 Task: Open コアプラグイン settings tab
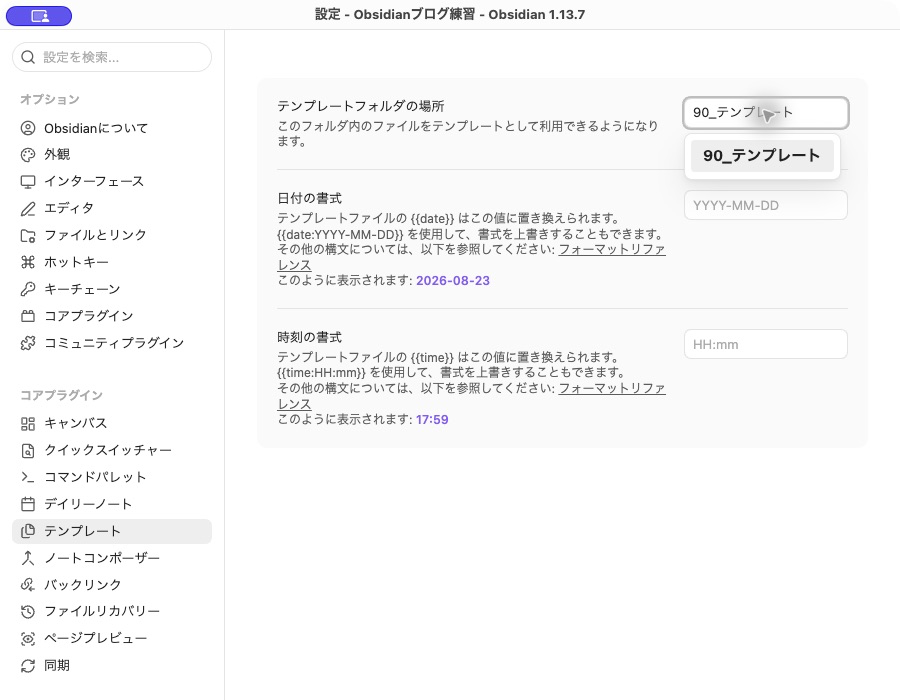tap(112, 316)
